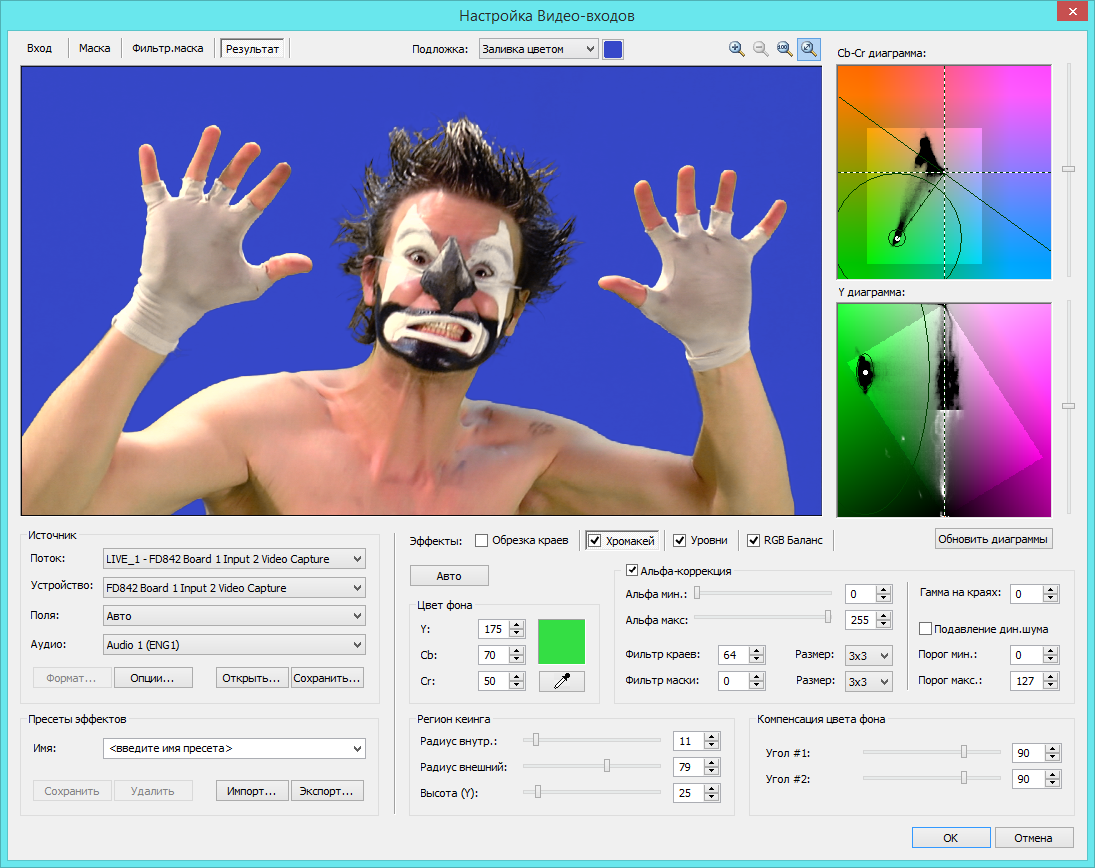Image resolution: width=1095 pixels, height=868 pixels.
Task: Click Открыть... button in Источник
Action: 251,678
